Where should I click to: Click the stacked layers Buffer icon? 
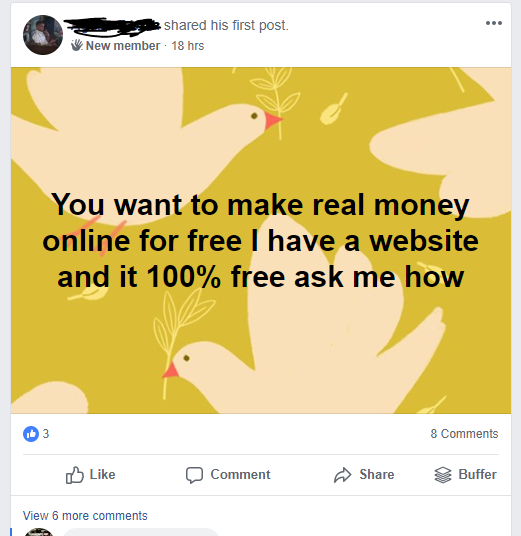click(x=443, y=475)
